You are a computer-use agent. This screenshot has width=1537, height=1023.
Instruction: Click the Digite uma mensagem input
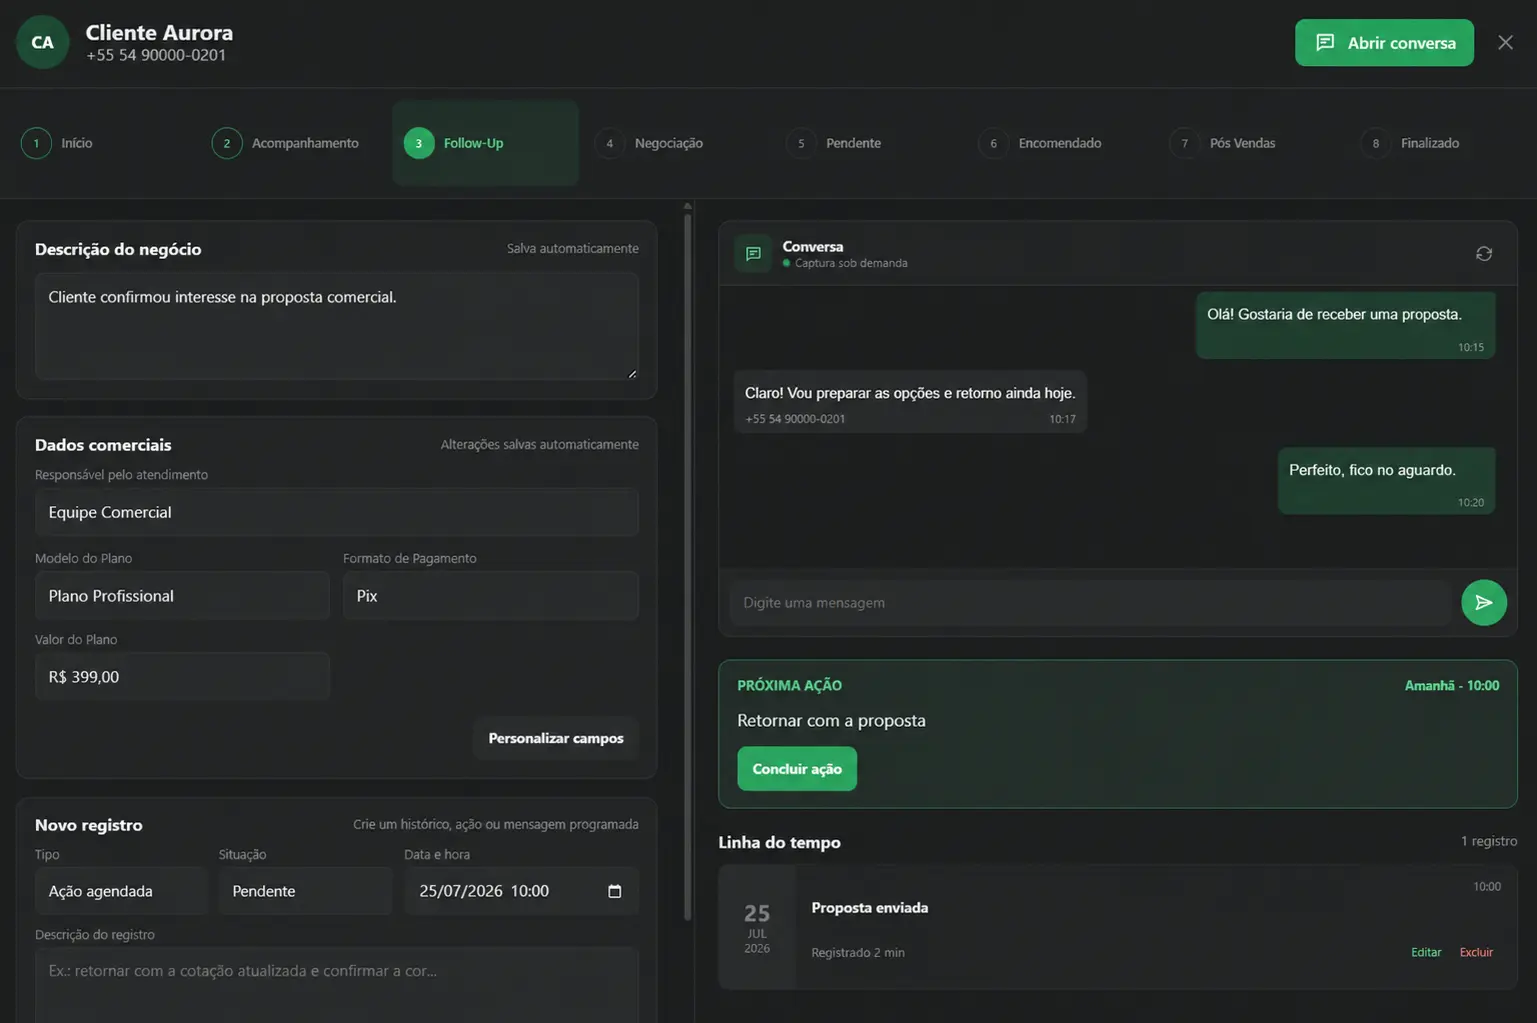tap(1090, 603)
